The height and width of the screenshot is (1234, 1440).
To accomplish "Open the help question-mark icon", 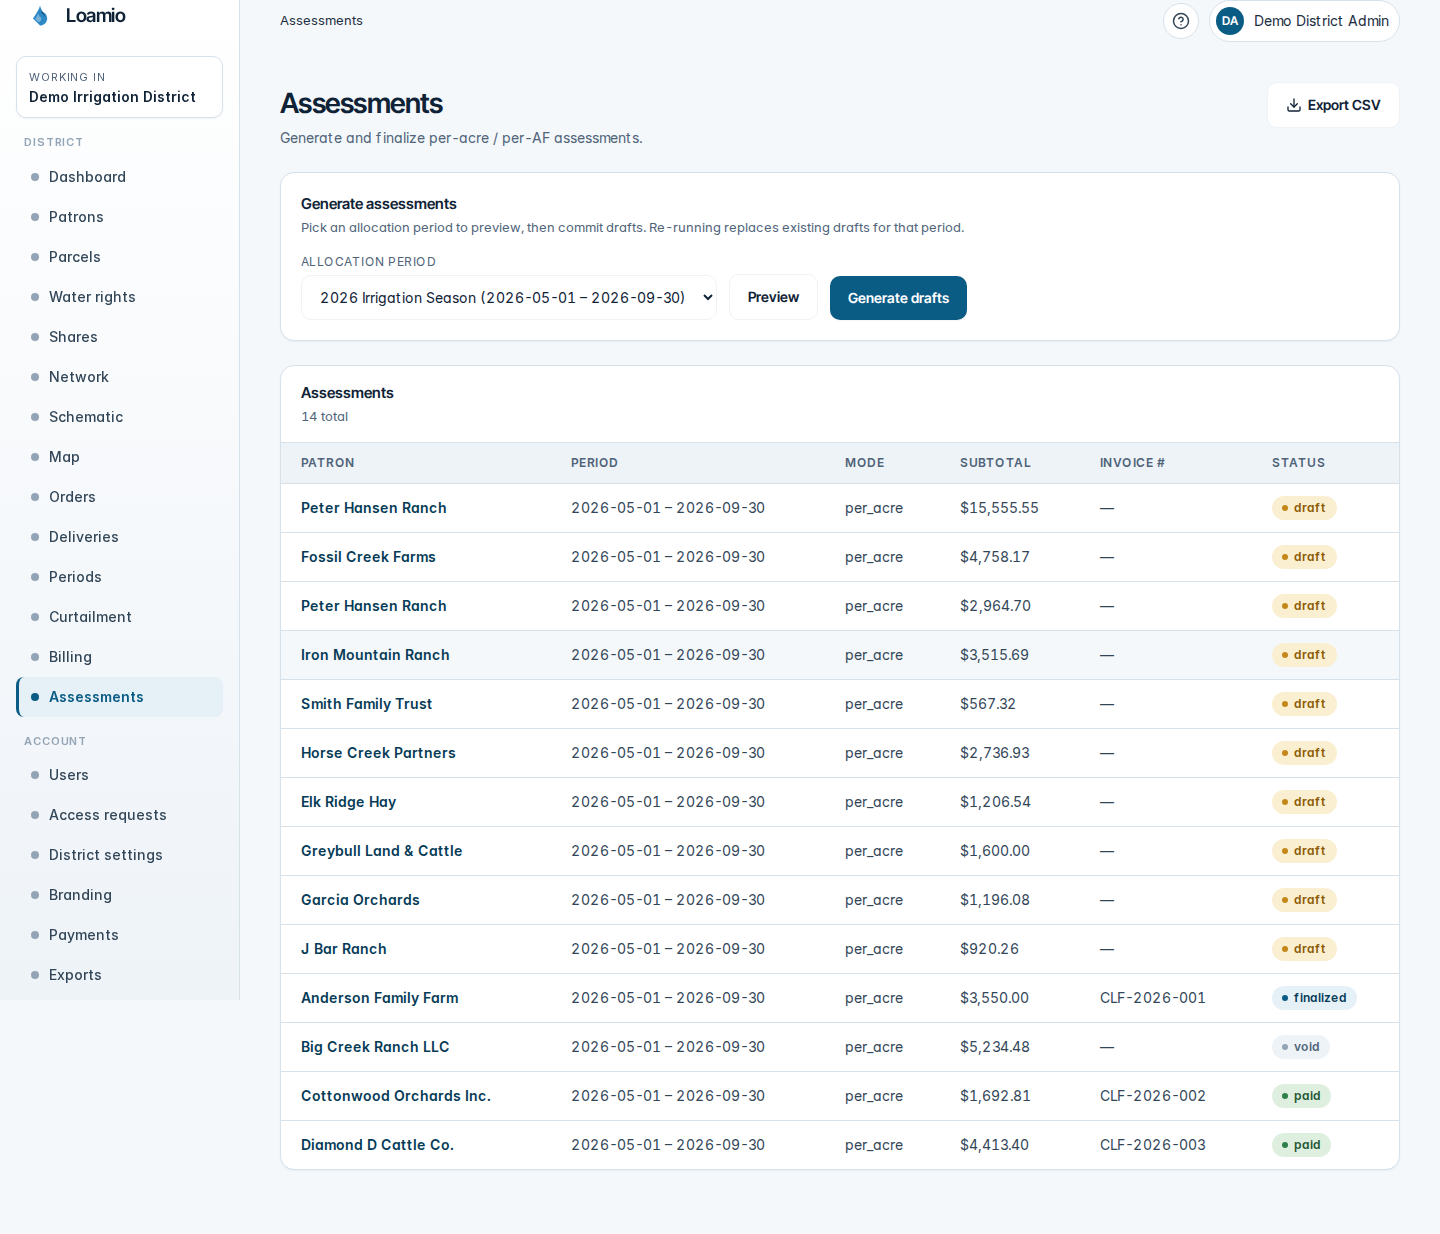I will (1181, 21).
